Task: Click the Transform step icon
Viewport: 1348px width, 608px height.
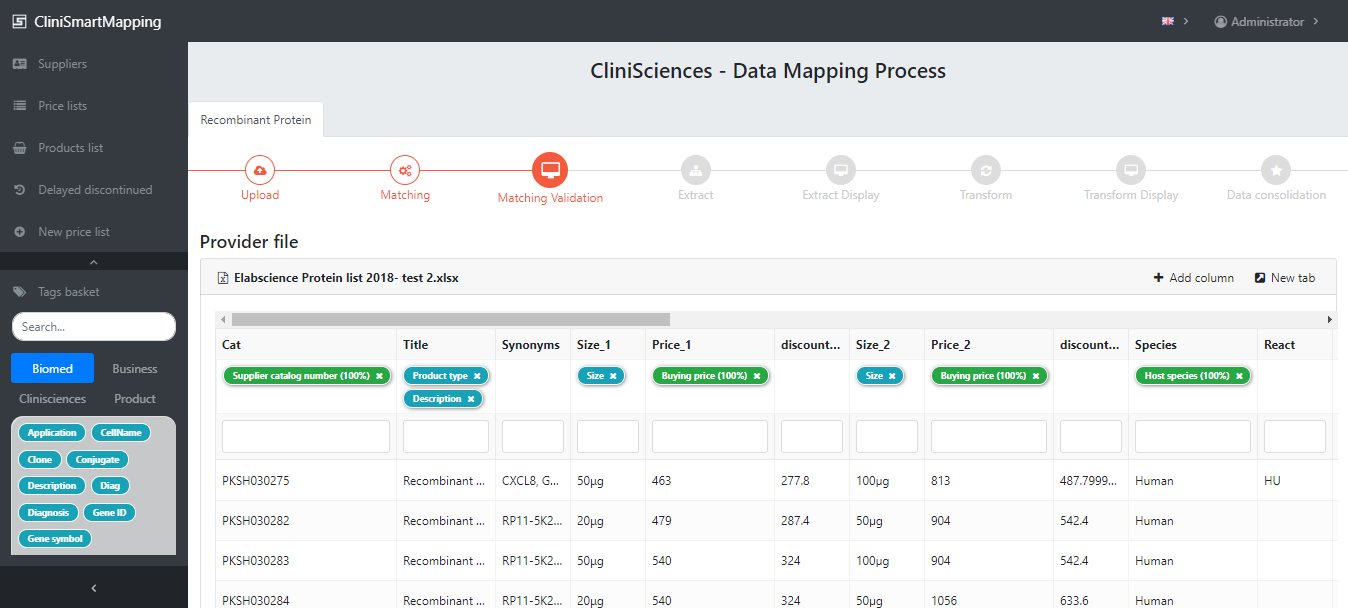Action: (986, 170)
